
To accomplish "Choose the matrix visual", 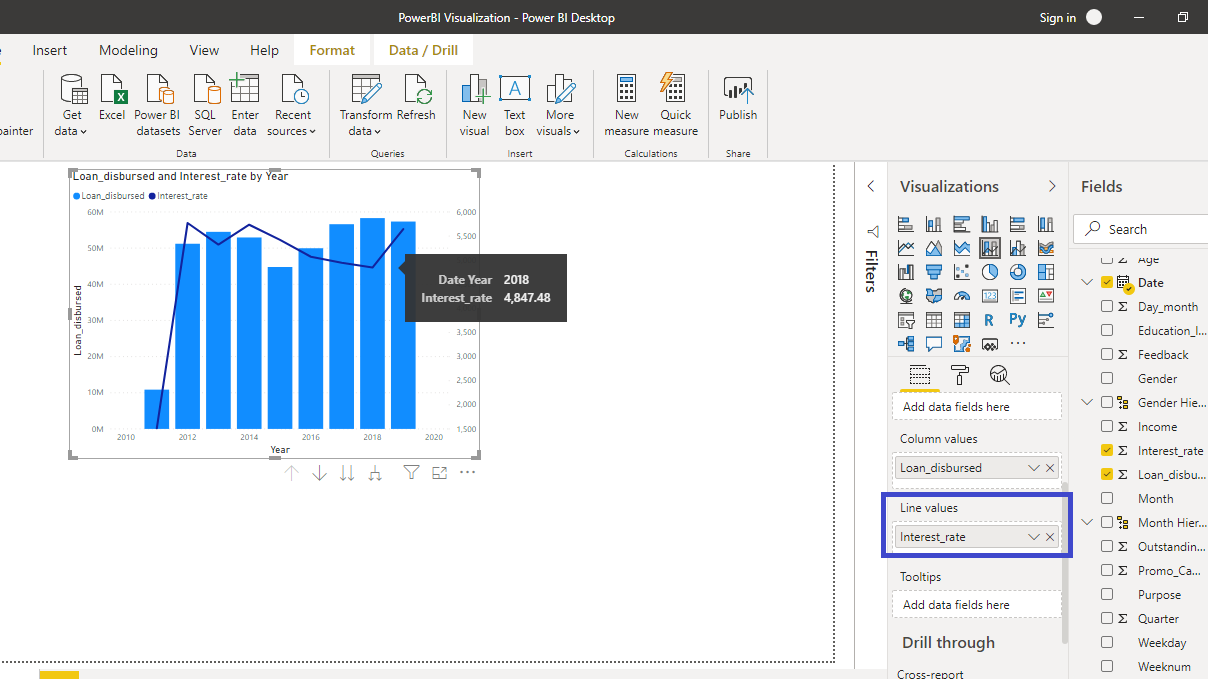I will [x=962, y=320].
